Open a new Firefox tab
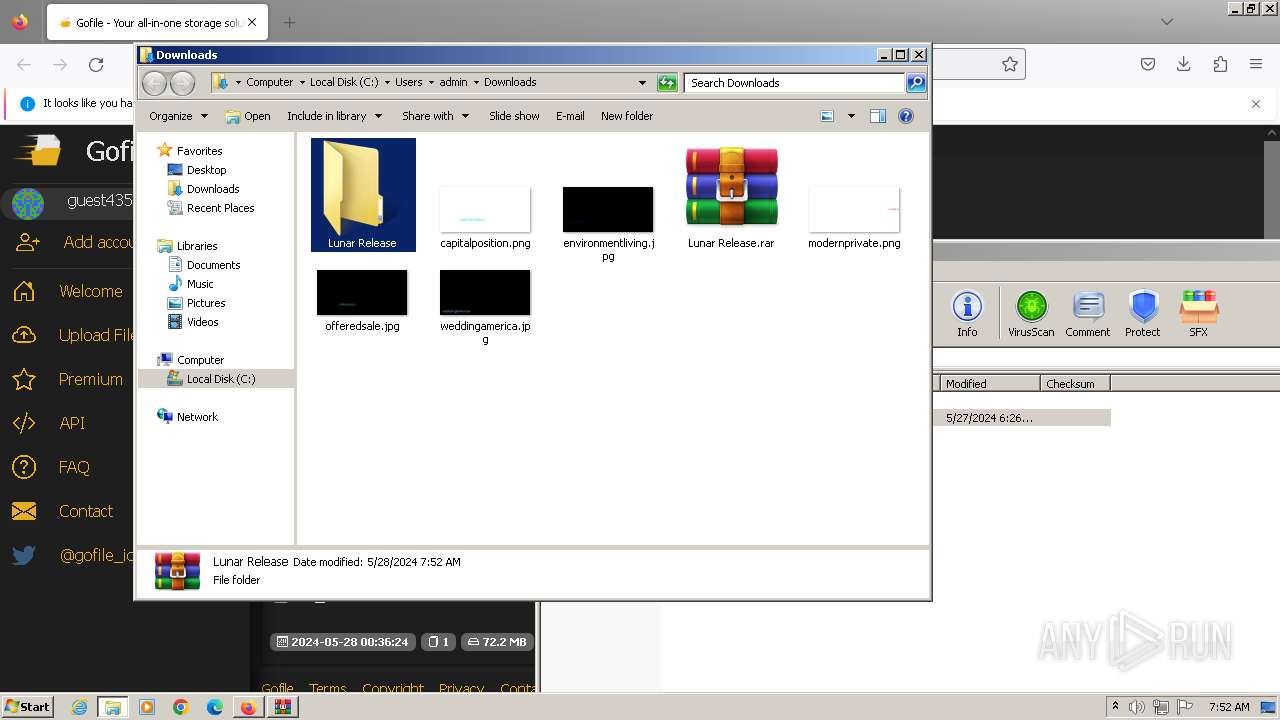This screenshot has height=720, width=1280. tap(289, 22)
